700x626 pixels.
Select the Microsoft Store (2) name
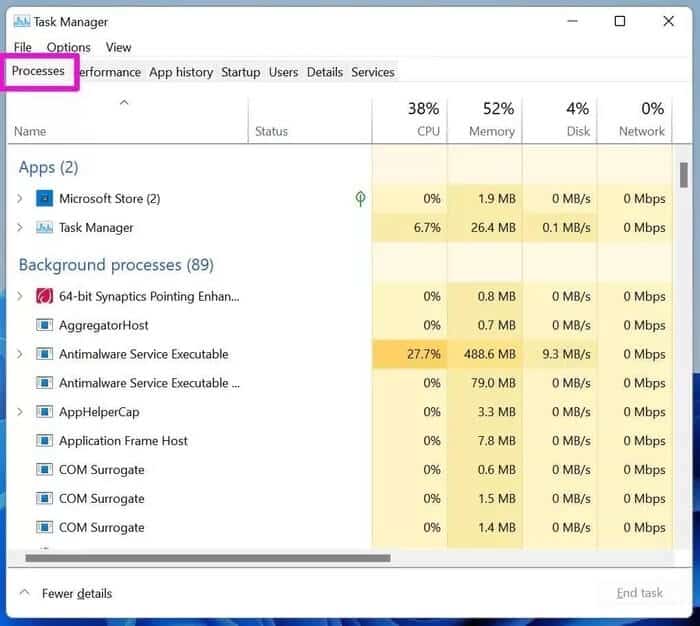point(110,199)
